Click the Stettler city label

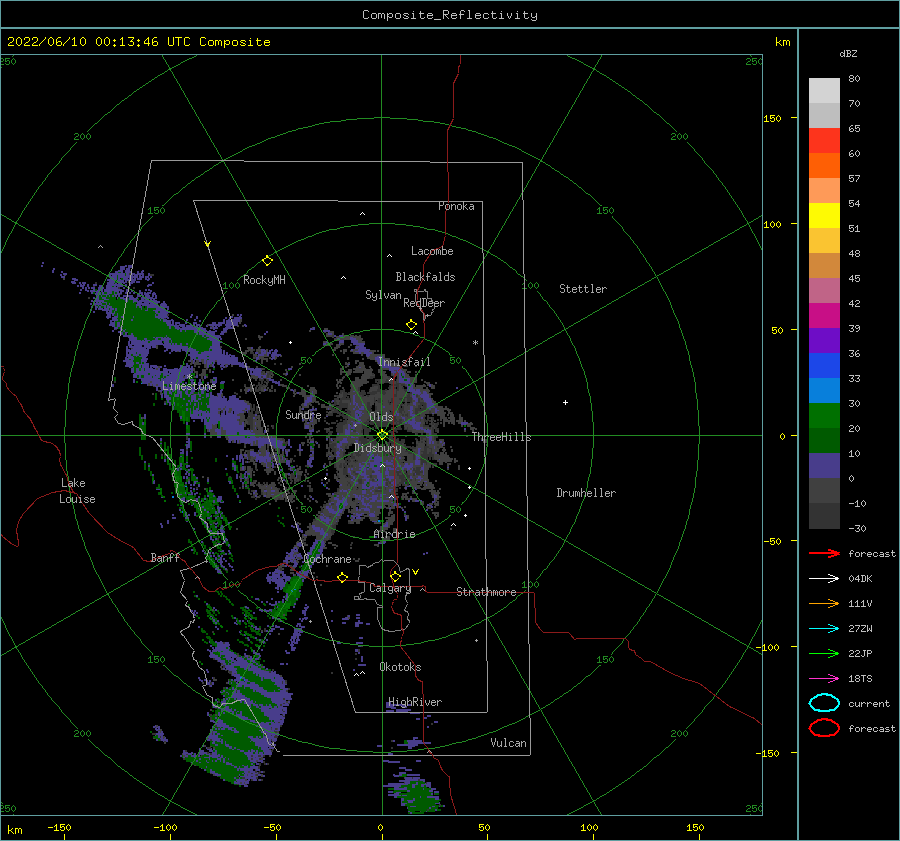pyautogui.click(x=583, y=289)
